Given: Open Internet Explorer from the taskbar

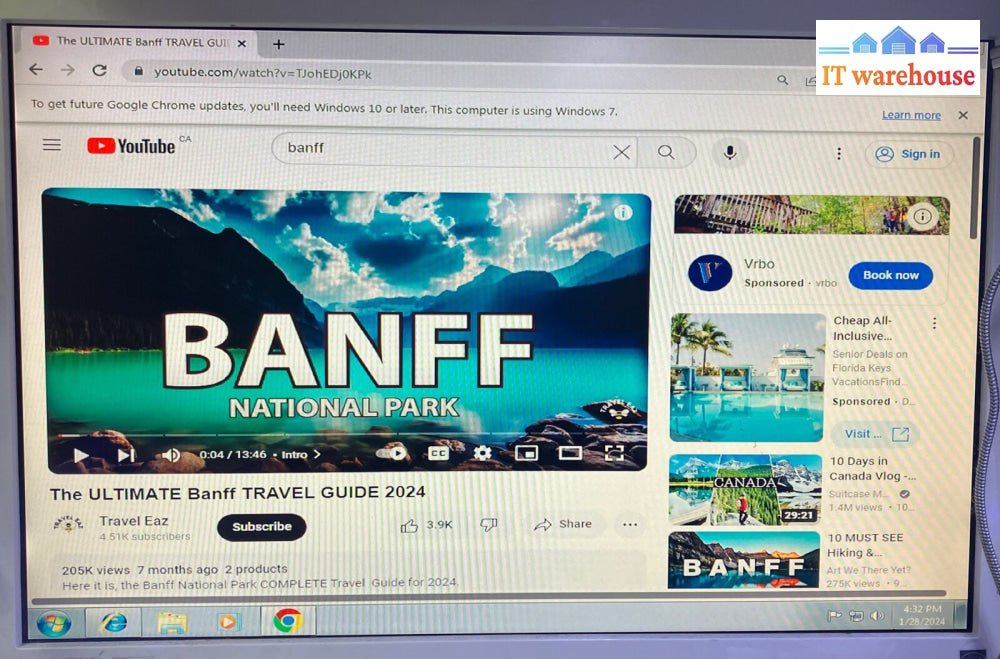Looking at the screenshot, I should pyautogui.click(x=113, y=622).
